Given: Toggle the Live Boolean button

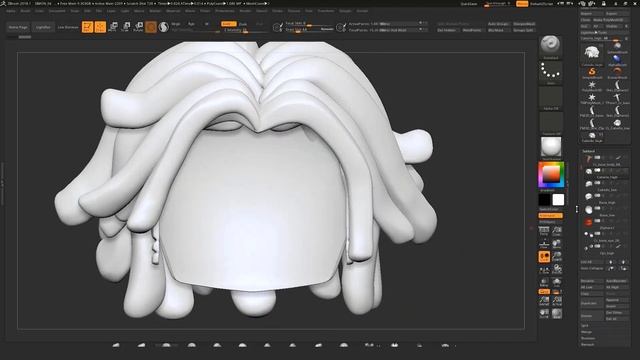Looking at the screenshot, I should [68, 27].
